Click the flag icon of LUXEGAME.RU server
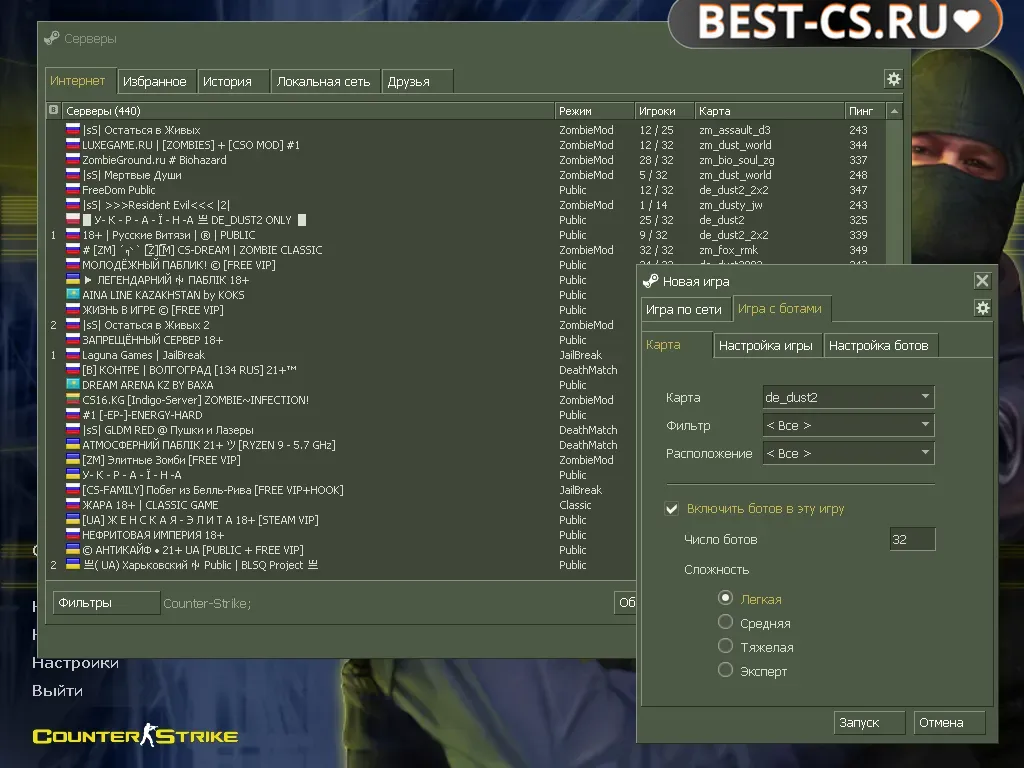 click(x=72, y=145)
